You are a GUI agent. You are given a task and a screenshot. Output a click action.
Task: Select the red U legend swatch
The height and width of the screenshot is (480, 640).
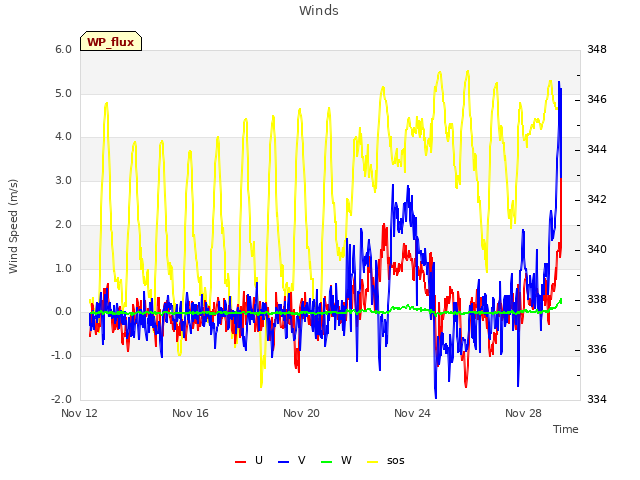[x=240, y=462]
